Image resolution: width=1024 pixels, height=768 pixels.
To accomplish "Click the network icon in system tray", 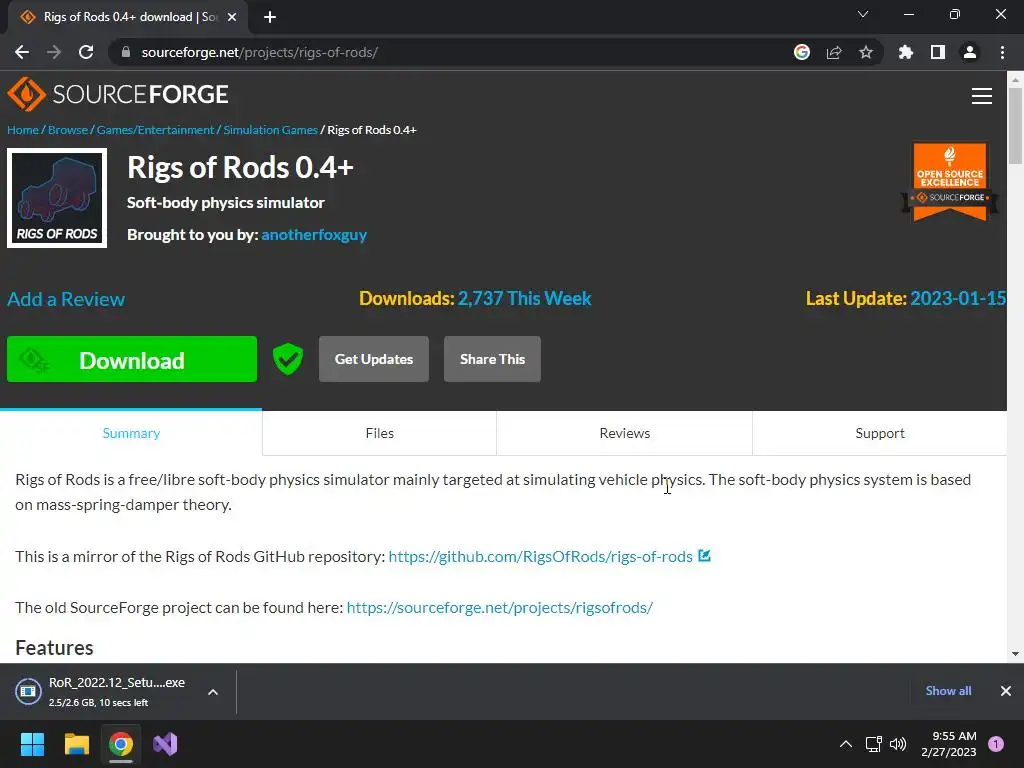I will [873, 744].
